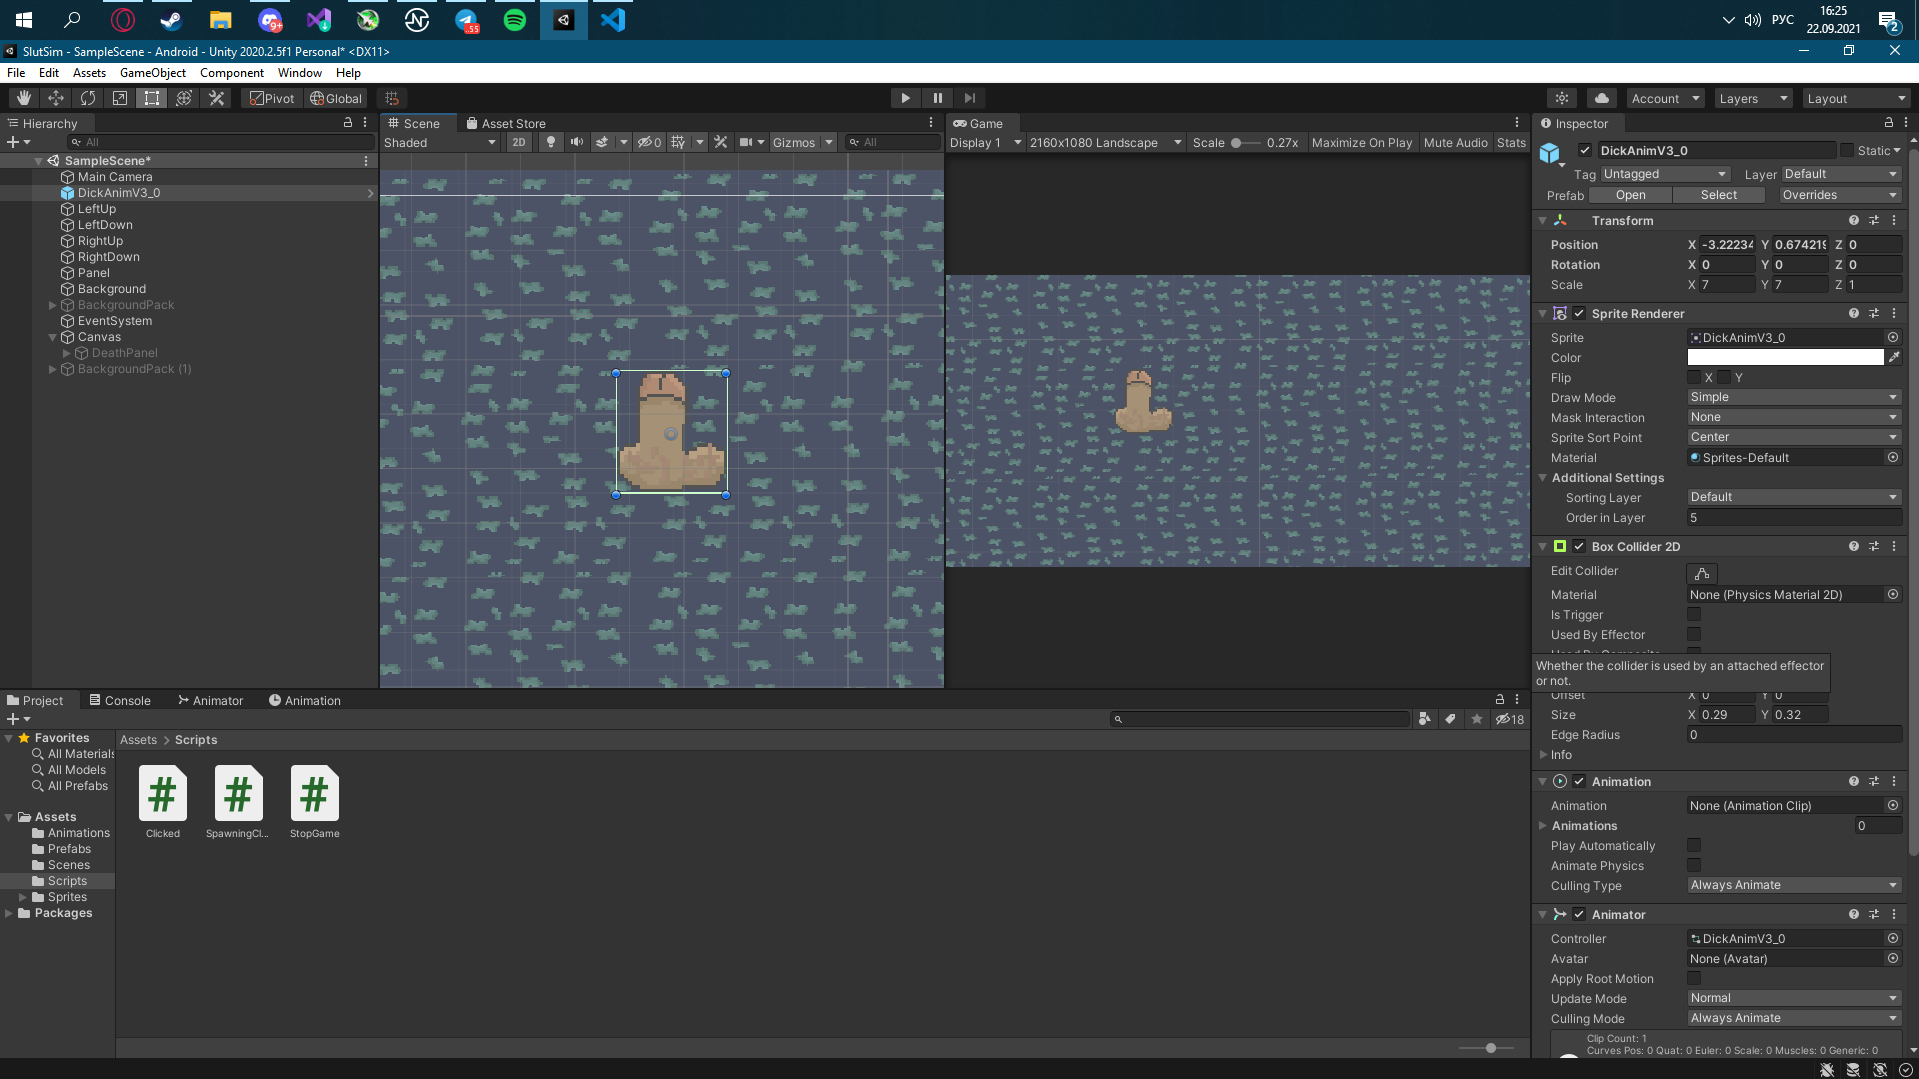The width and height of the screenshot is (1919, 1079).
Task: Open the Draw Mode dropdown
Action: tap(1794, 398)
